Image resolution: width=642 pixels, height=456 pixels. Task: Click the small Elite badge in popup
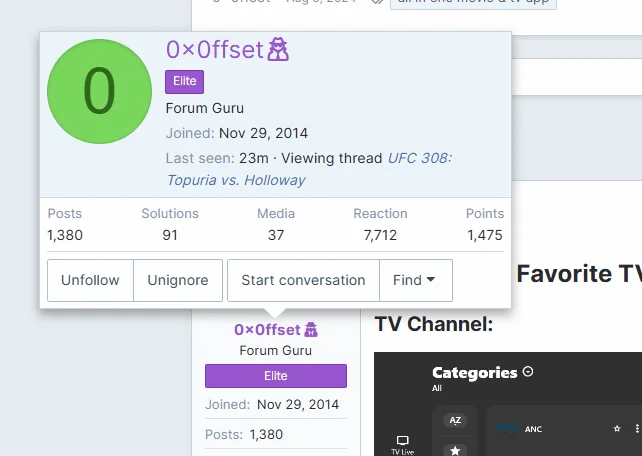(x=184, y=81)
